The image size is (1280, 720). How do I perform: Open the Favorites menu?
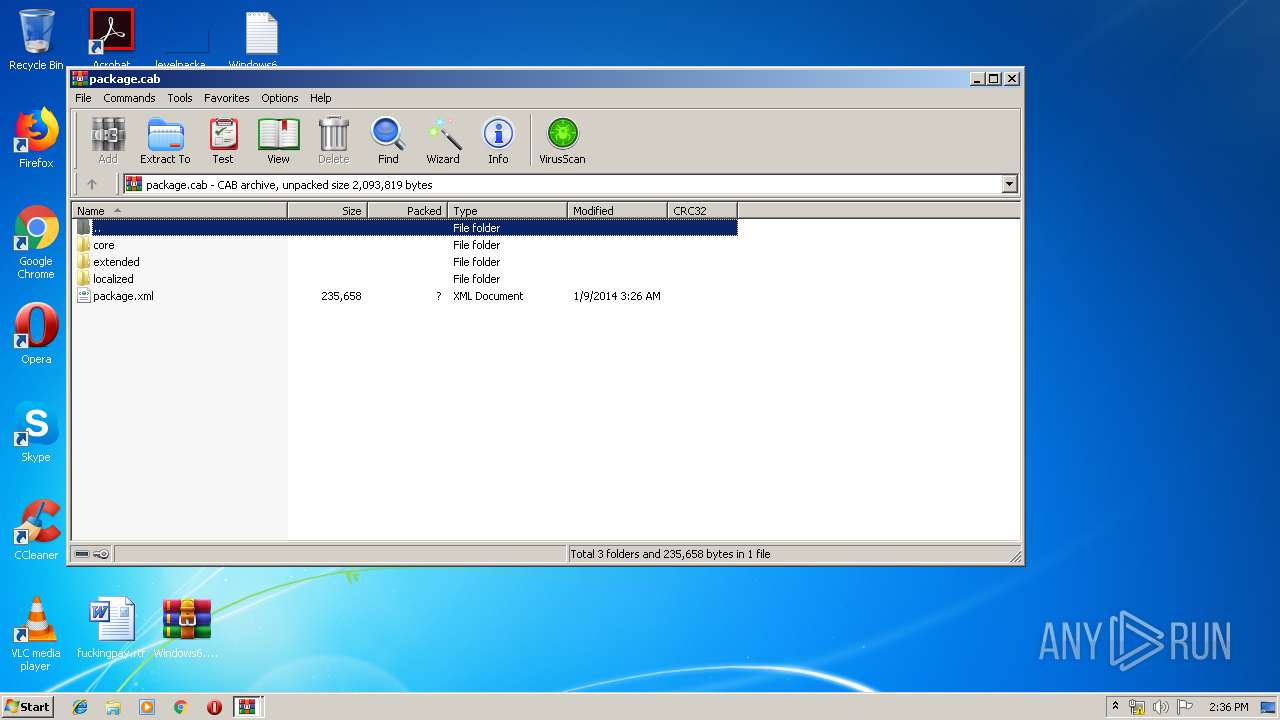tap(227, 98)
